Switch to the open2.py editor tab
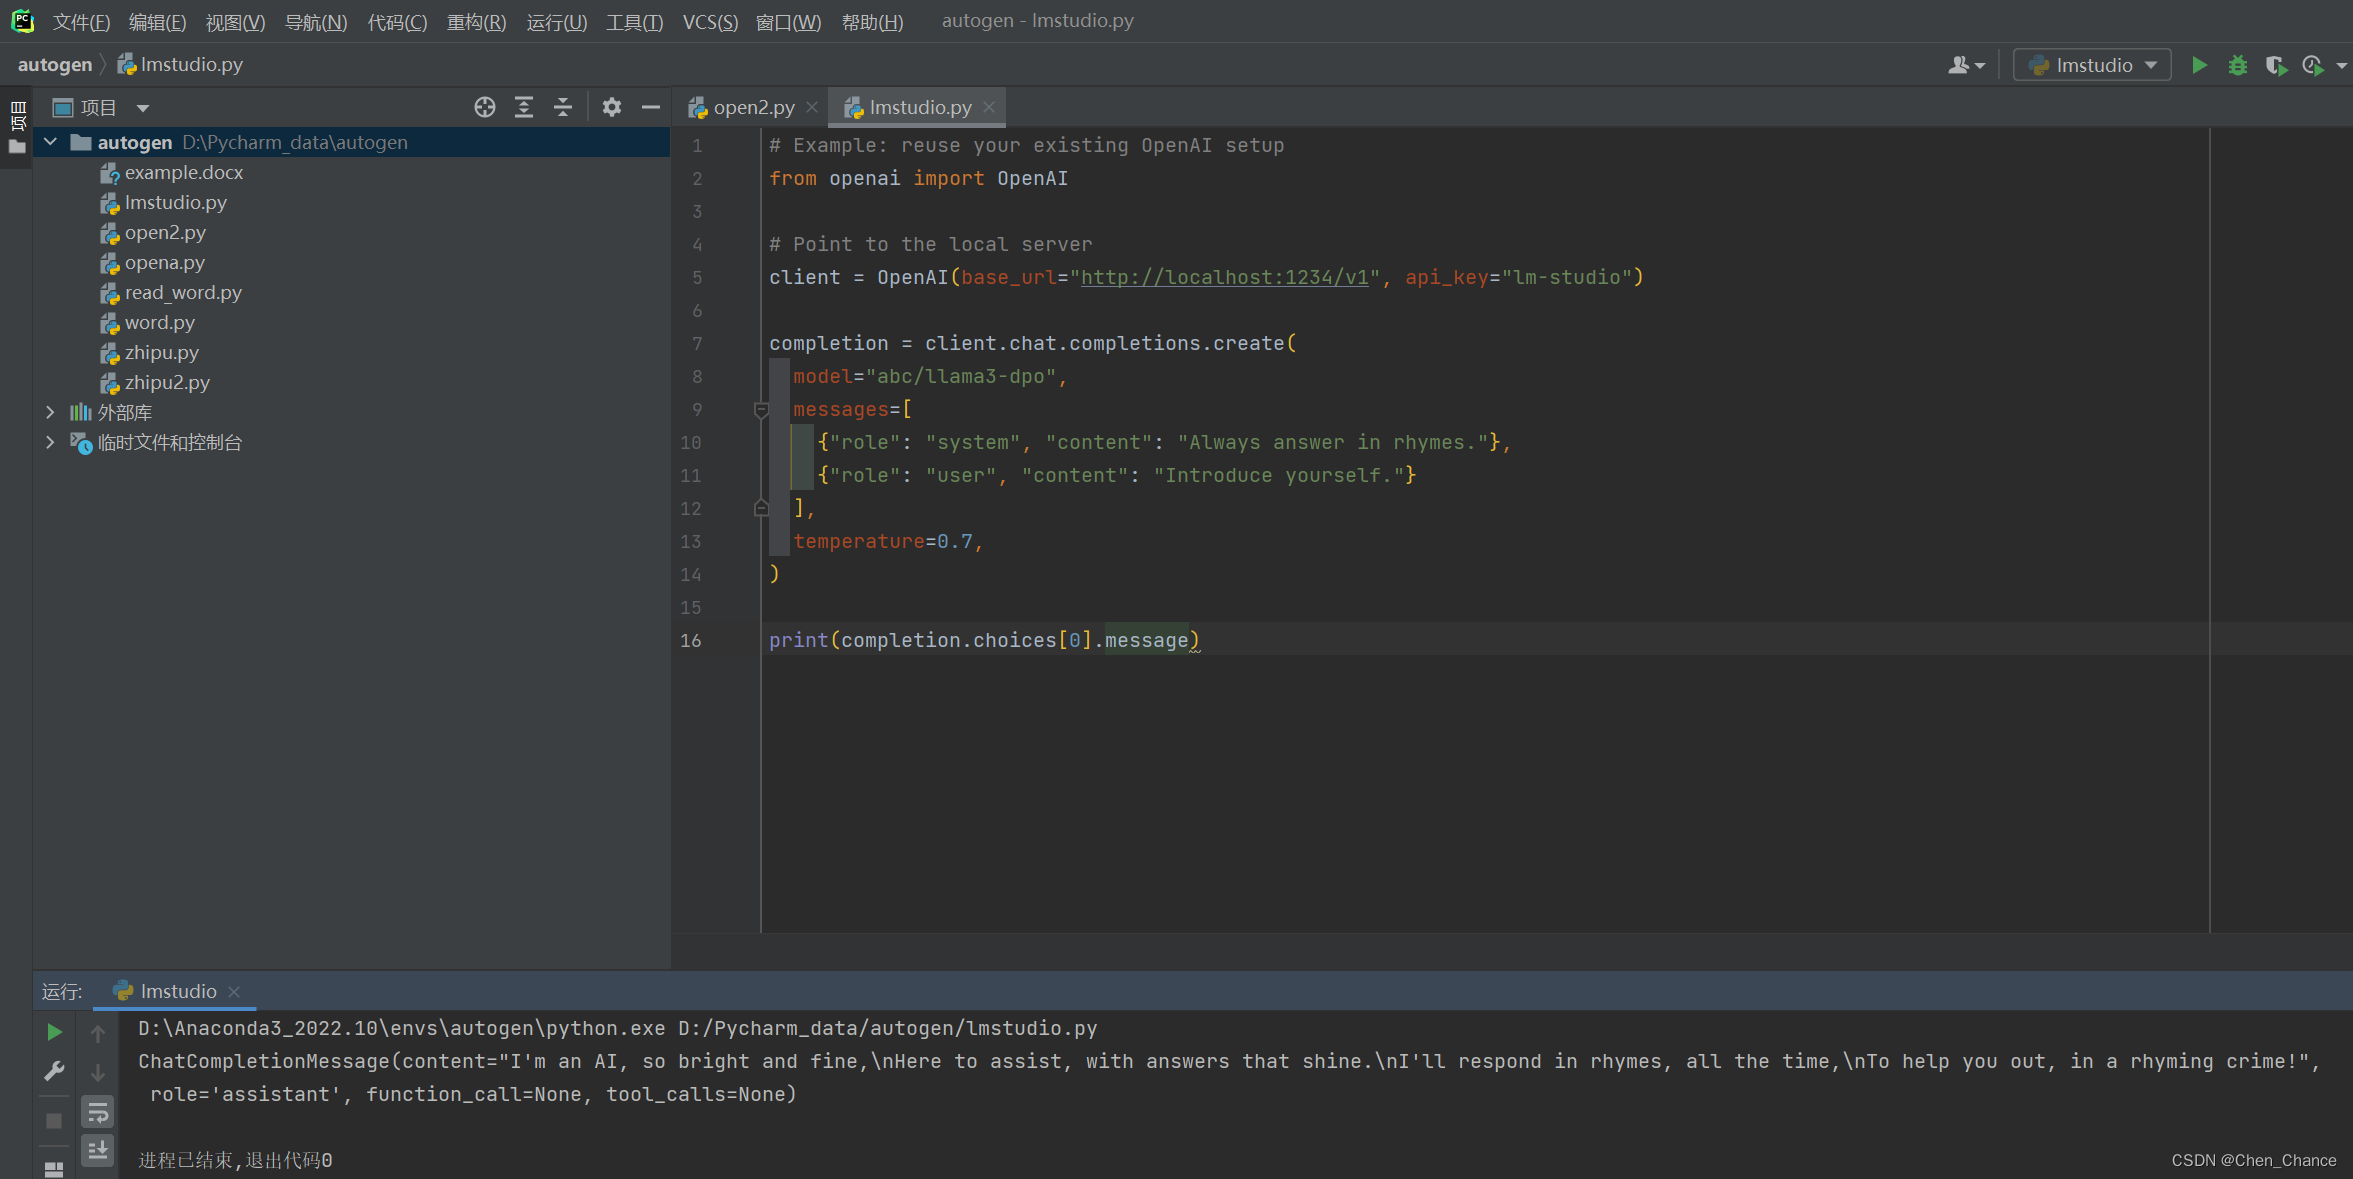This screenshot has width=2353, height=1179. (x=753, y=107)
